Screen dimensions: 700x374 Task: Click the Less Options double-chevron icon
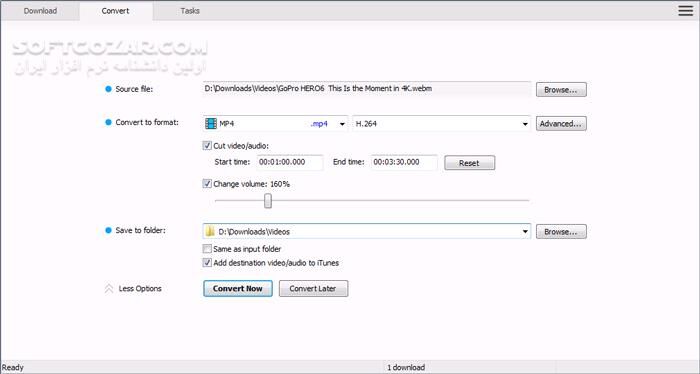(109, 289)
